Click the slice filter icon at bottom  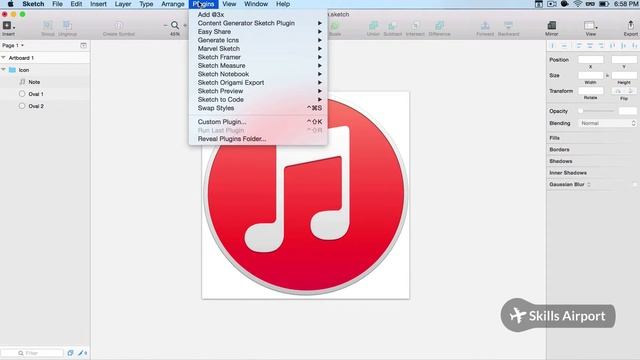coord(83,353)
